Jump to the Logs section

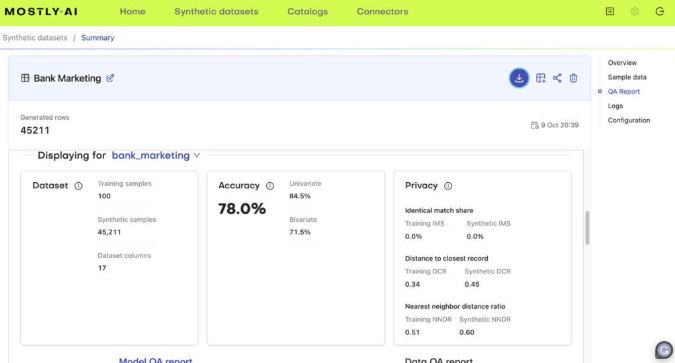[615, 106]
